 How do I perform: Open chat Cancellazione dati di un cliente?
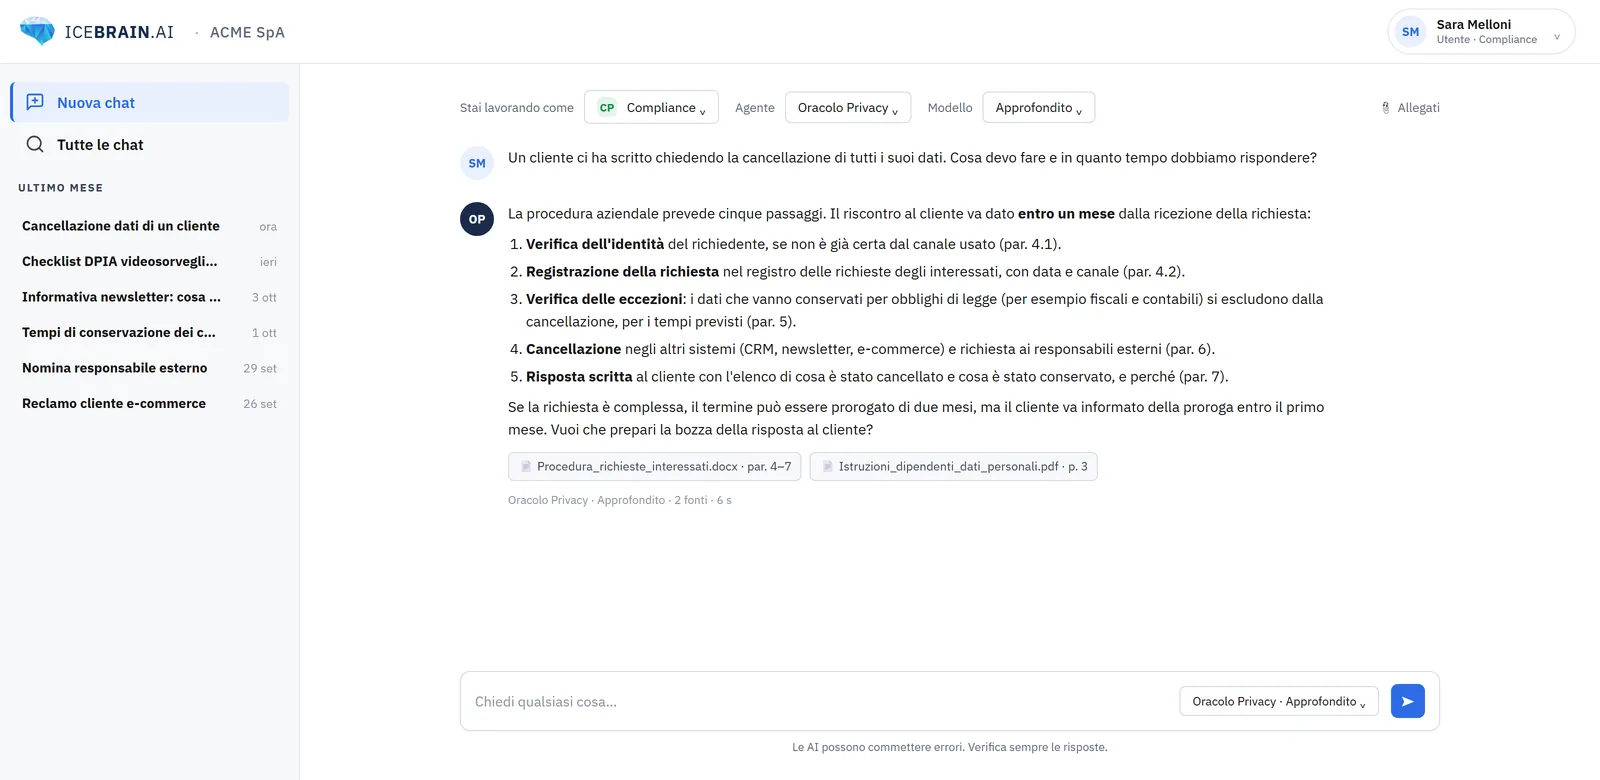click(x=150, y=226)
